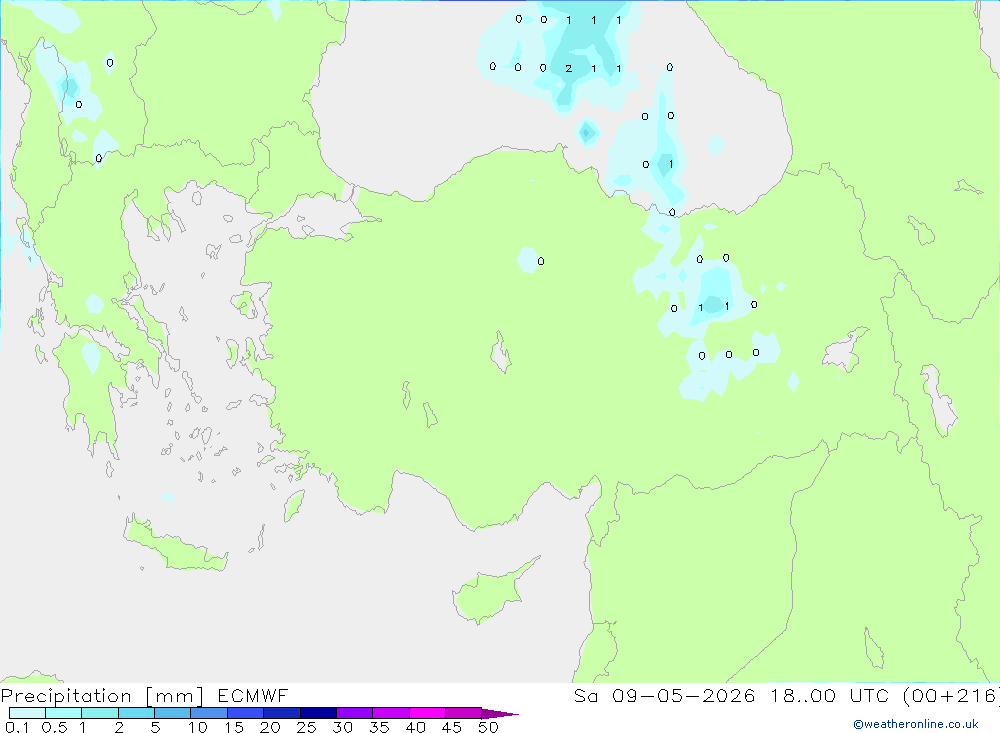Click the 0.5–1 mm legend color swatch
This screenshot has height=733, width=1000.
click(x=63, y=713)
